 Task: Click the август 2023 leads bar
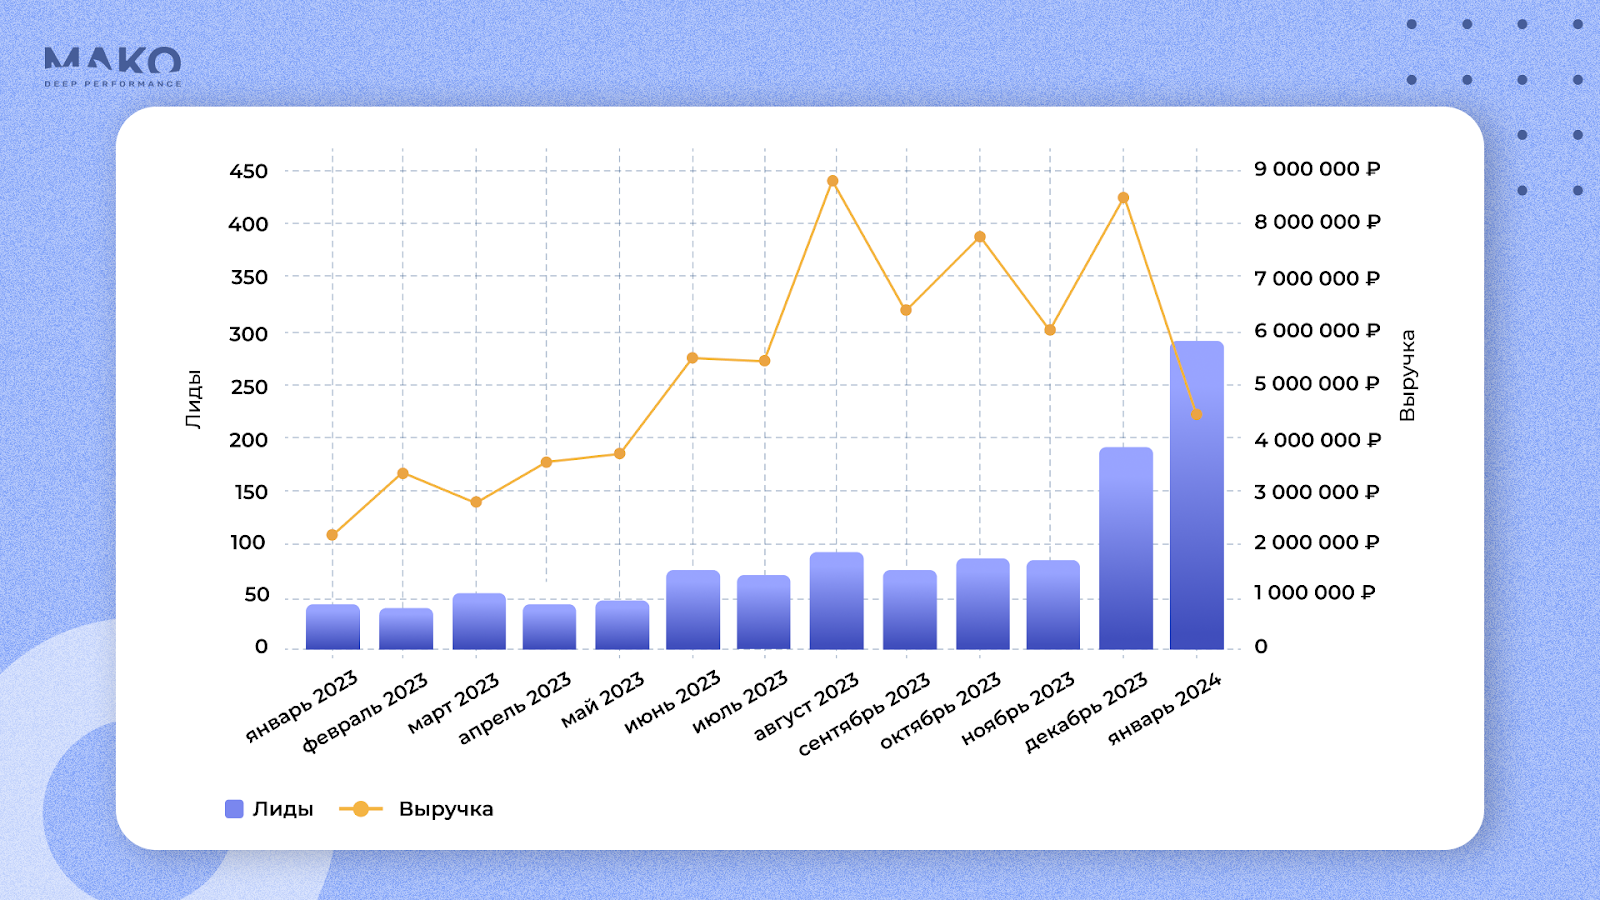(x=837, y=601)
